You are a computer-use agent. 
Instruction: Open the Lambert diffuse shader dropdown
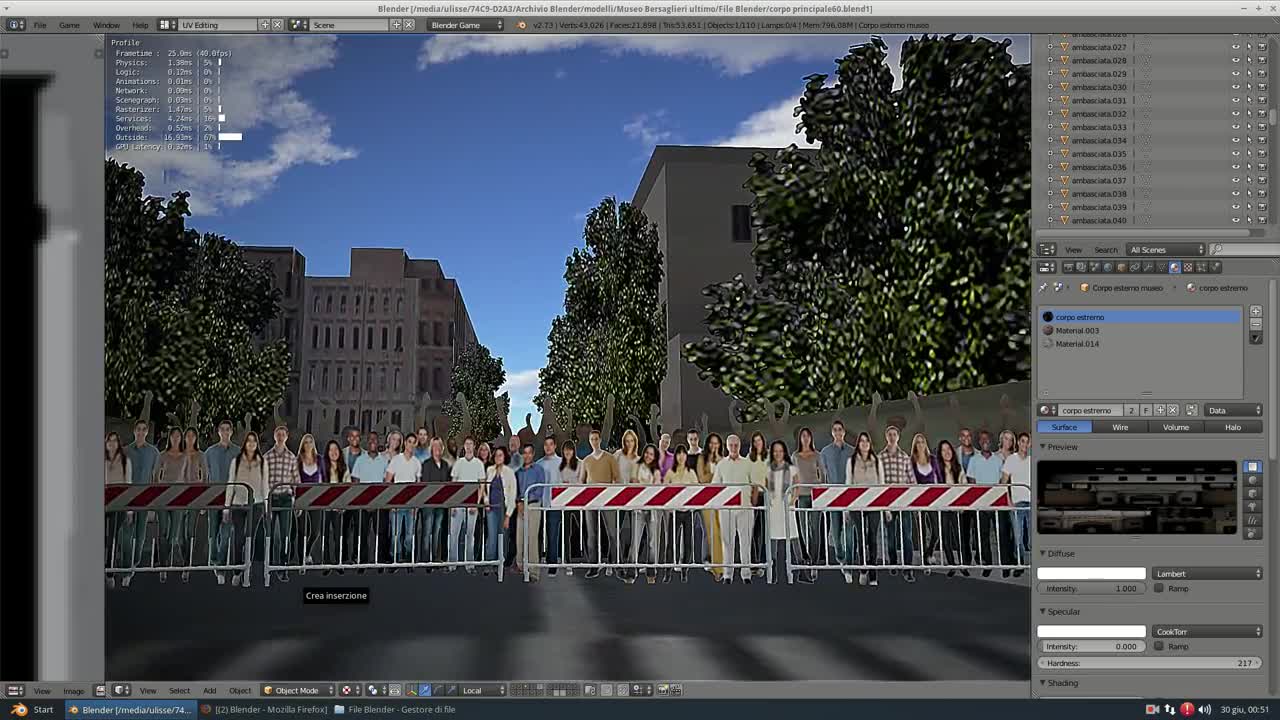(x=1208, y=574)
